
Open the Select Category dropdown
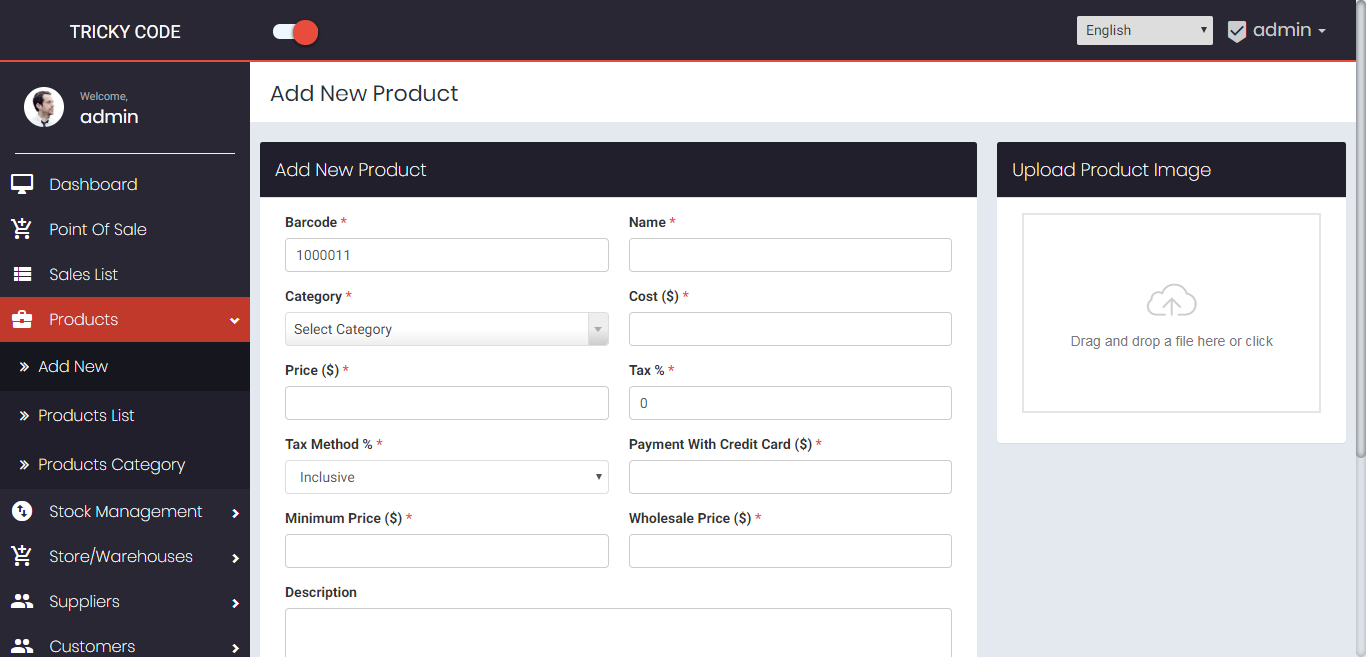click(446, 328)
